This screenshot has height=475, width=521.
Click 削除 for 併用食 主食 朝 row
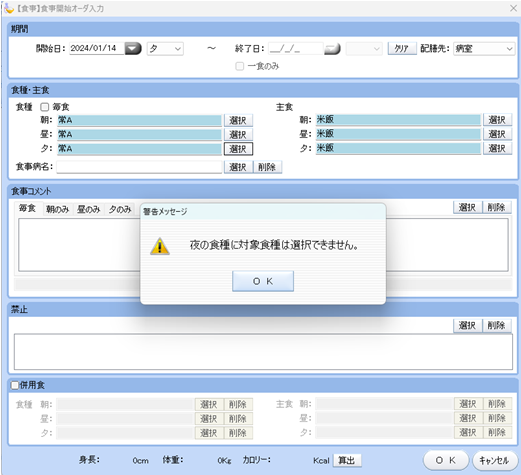click(497, 404)
